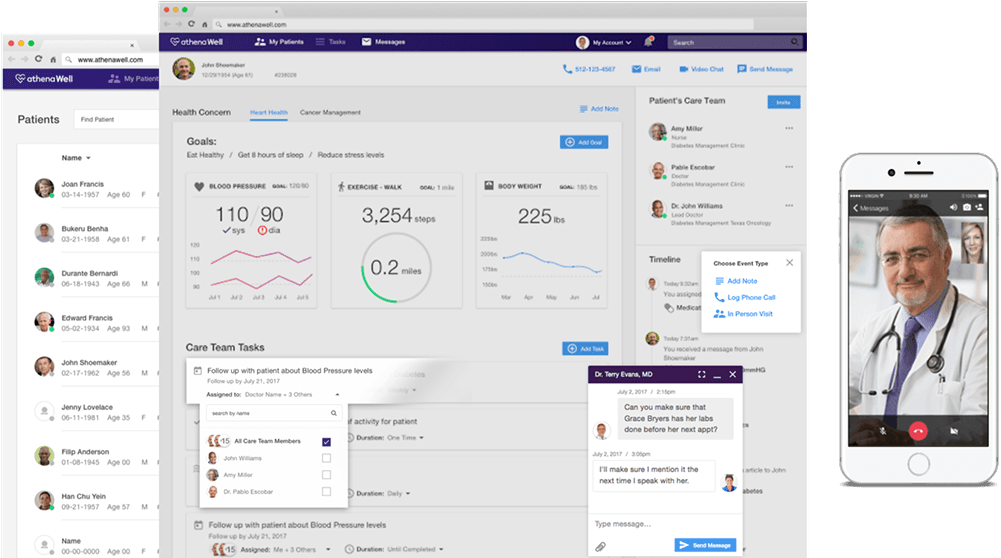Click the Type message field in chat
Screen dimensions: 1001x558
(x=665, y=524)
